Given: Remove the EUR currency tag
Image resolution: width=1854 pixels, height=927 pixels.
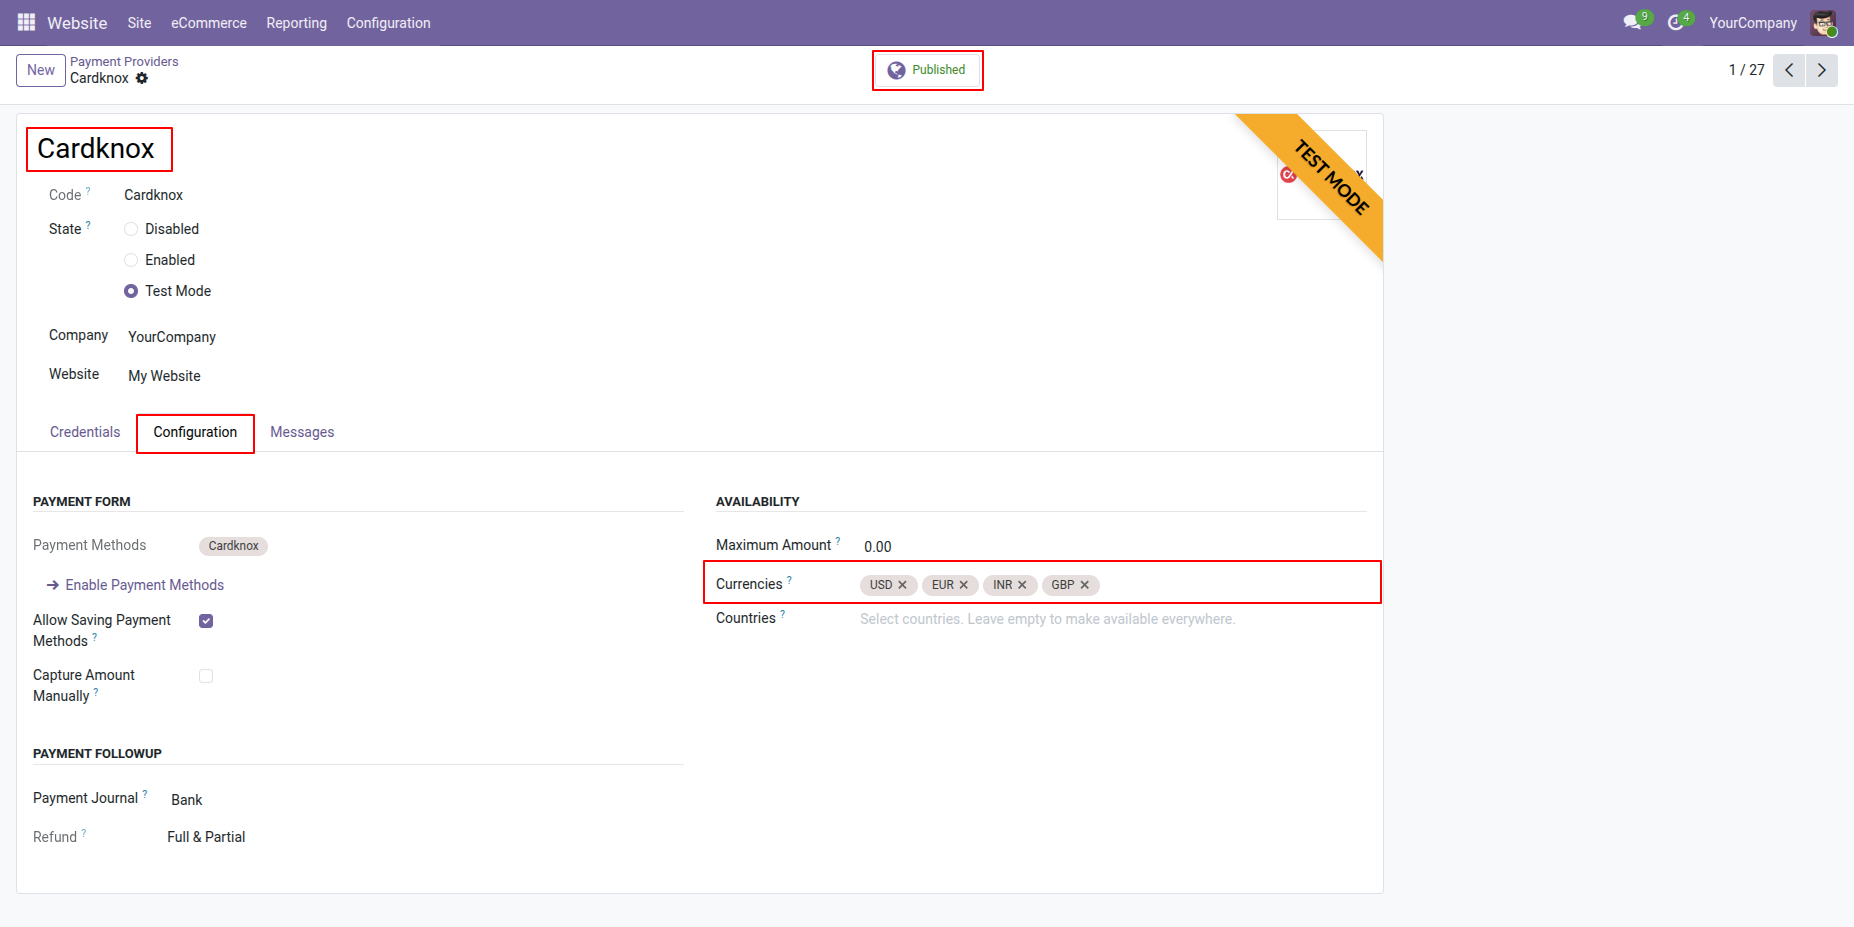Looking at the screenshot, I should [x=964, y=585].
